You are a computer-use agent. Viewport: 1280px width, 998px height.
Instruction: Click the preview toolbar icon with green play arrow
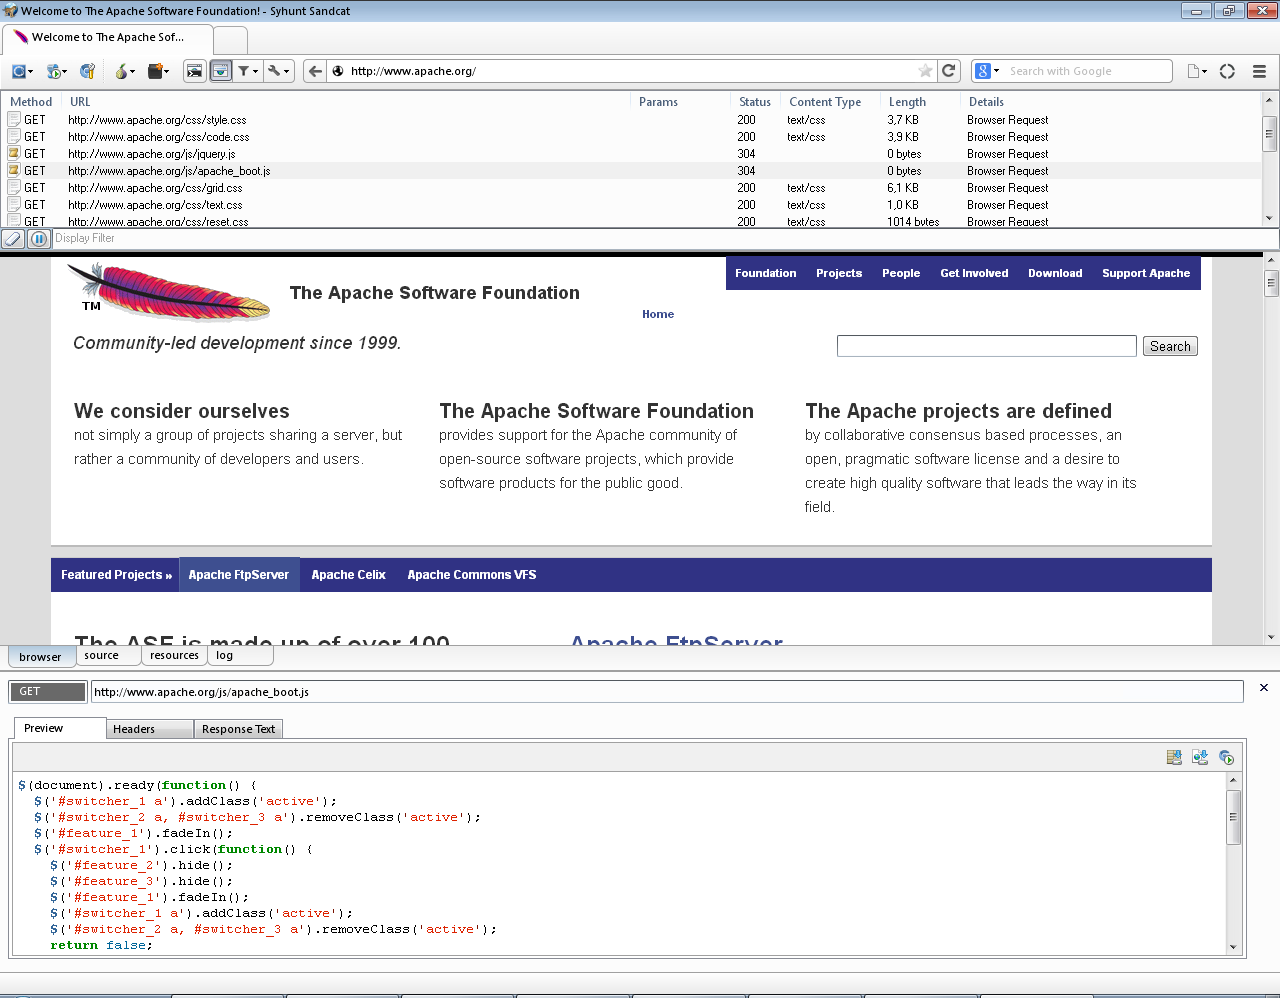[1226, 757]
